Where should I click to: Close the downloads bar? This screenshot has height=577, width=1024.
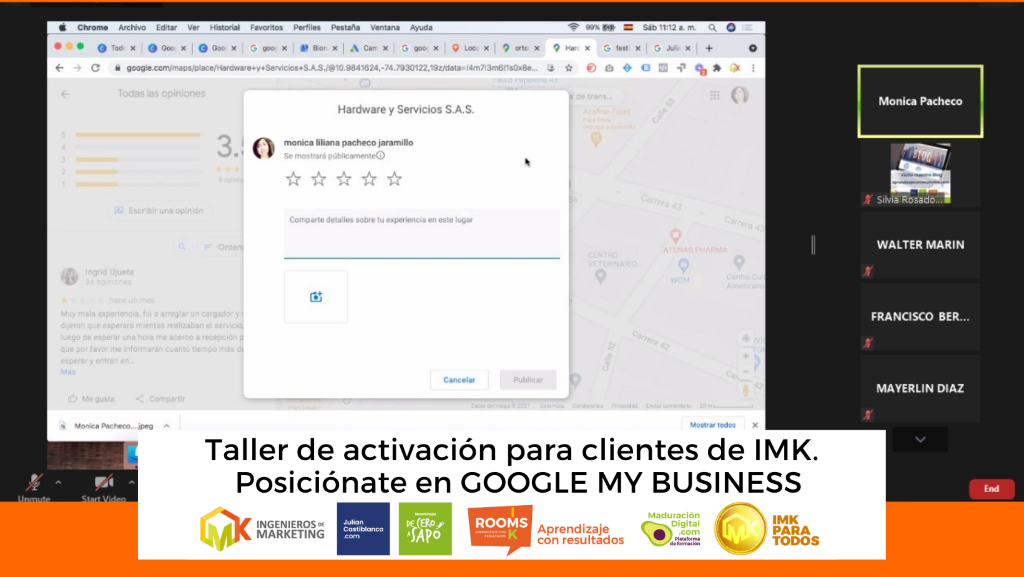(x=755, y=425)
